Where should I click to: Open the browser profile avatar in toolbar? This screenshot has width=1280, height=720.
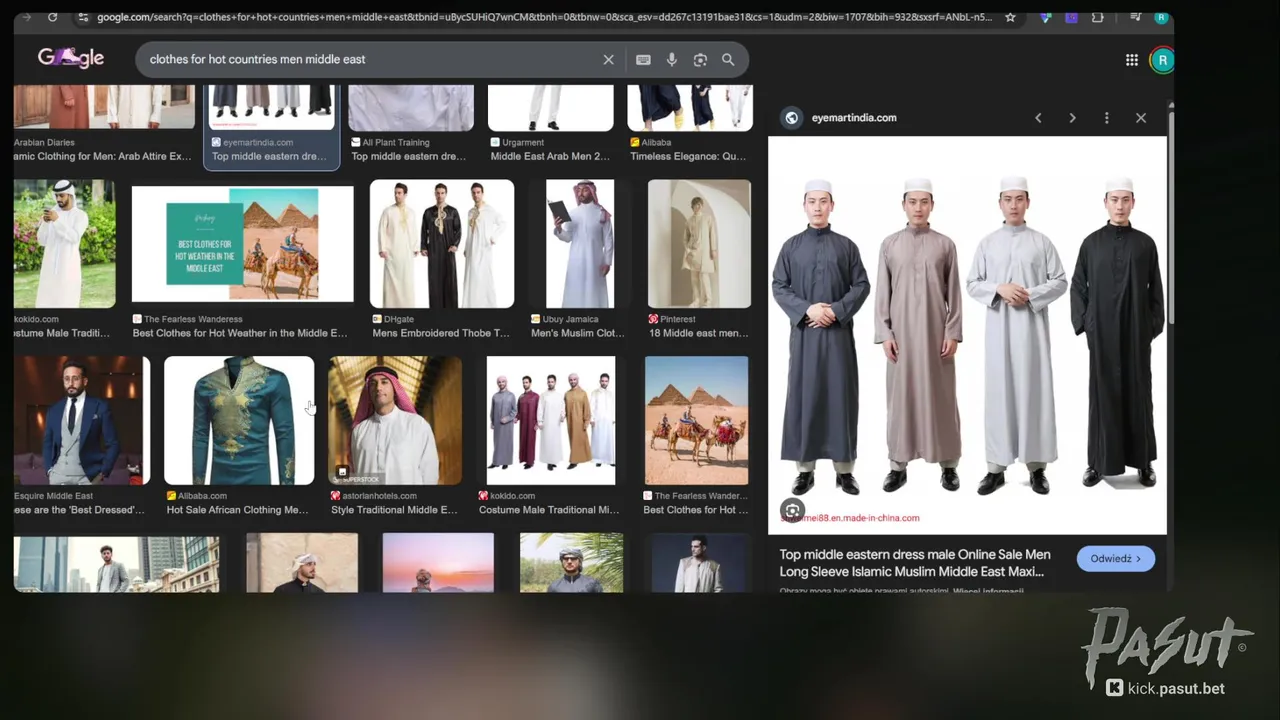[1161, 17]
